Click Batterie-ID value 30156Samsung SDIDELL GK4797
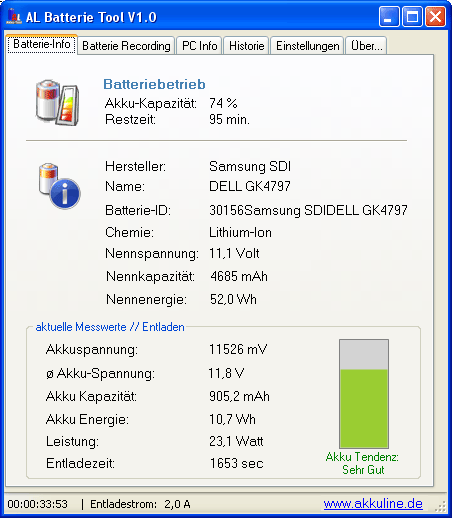Screen dimensions: 452x518 click(308, 210)
